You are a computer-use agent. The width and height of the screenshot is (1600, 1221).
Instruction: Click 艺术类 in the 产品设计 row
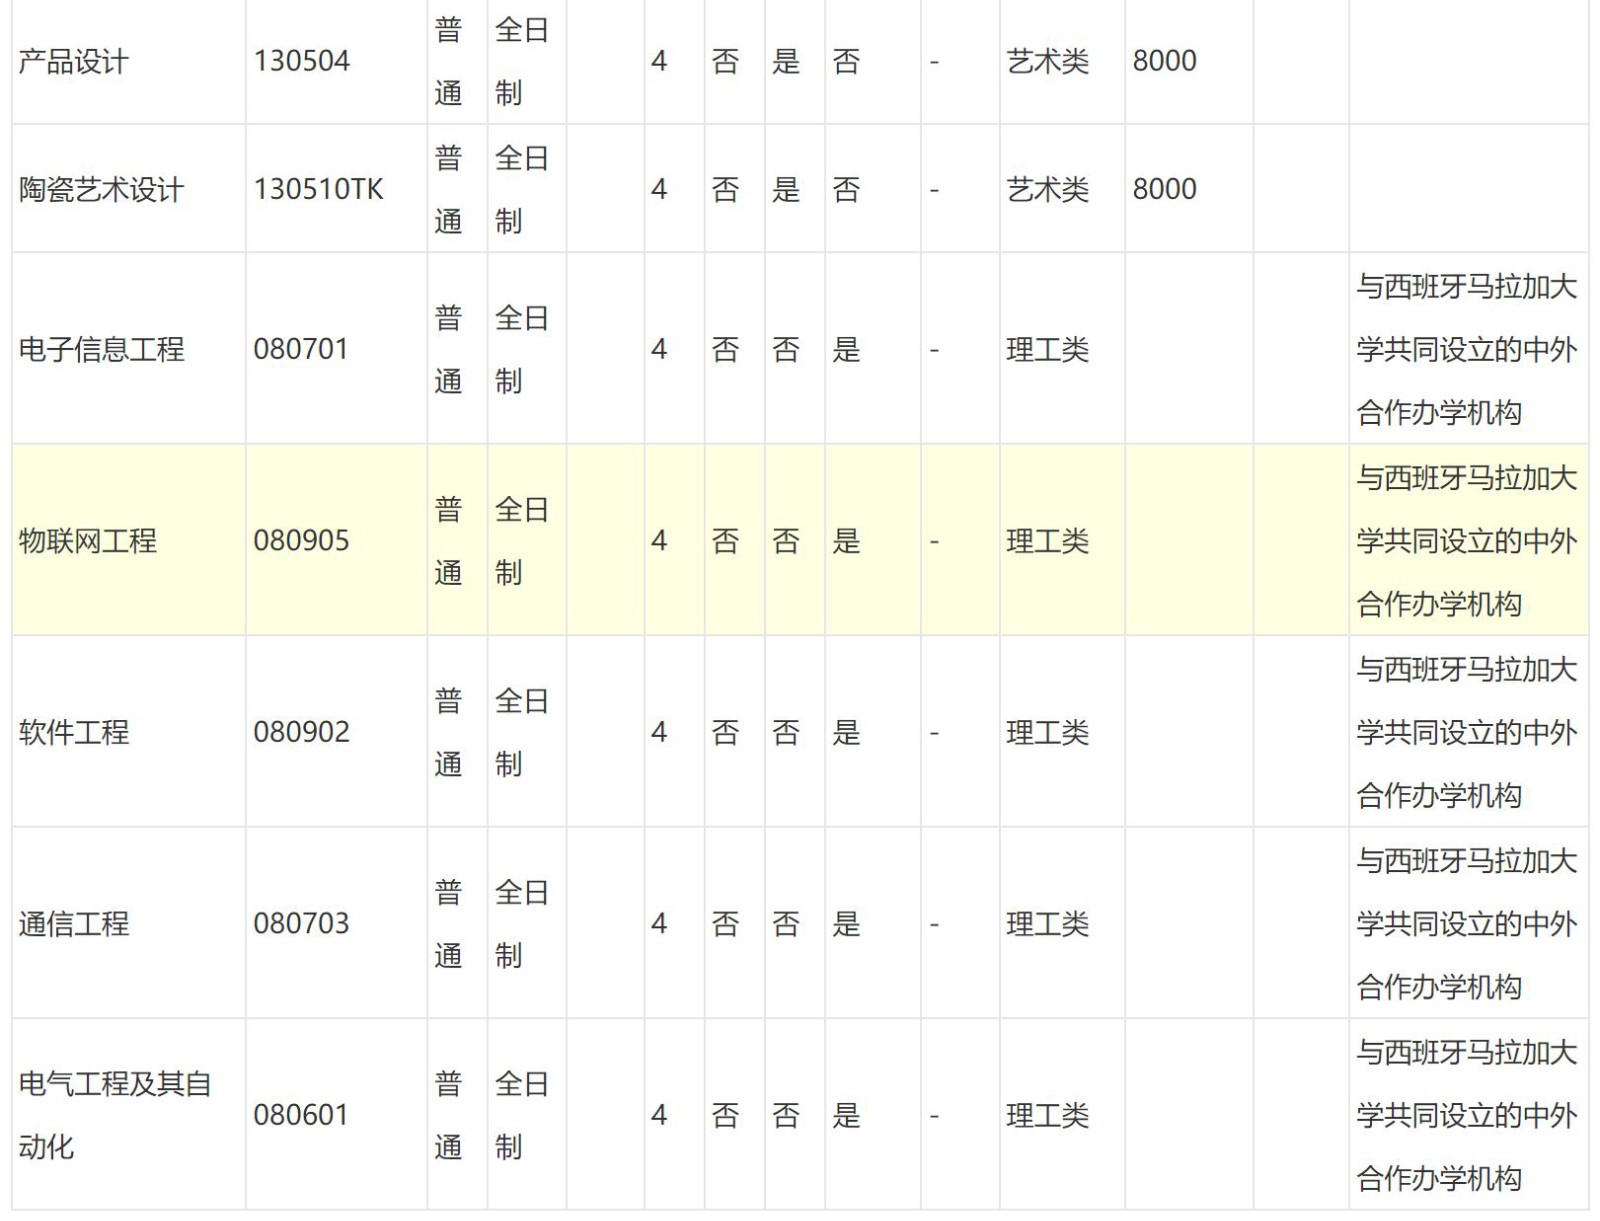(x=1047, y=62)
